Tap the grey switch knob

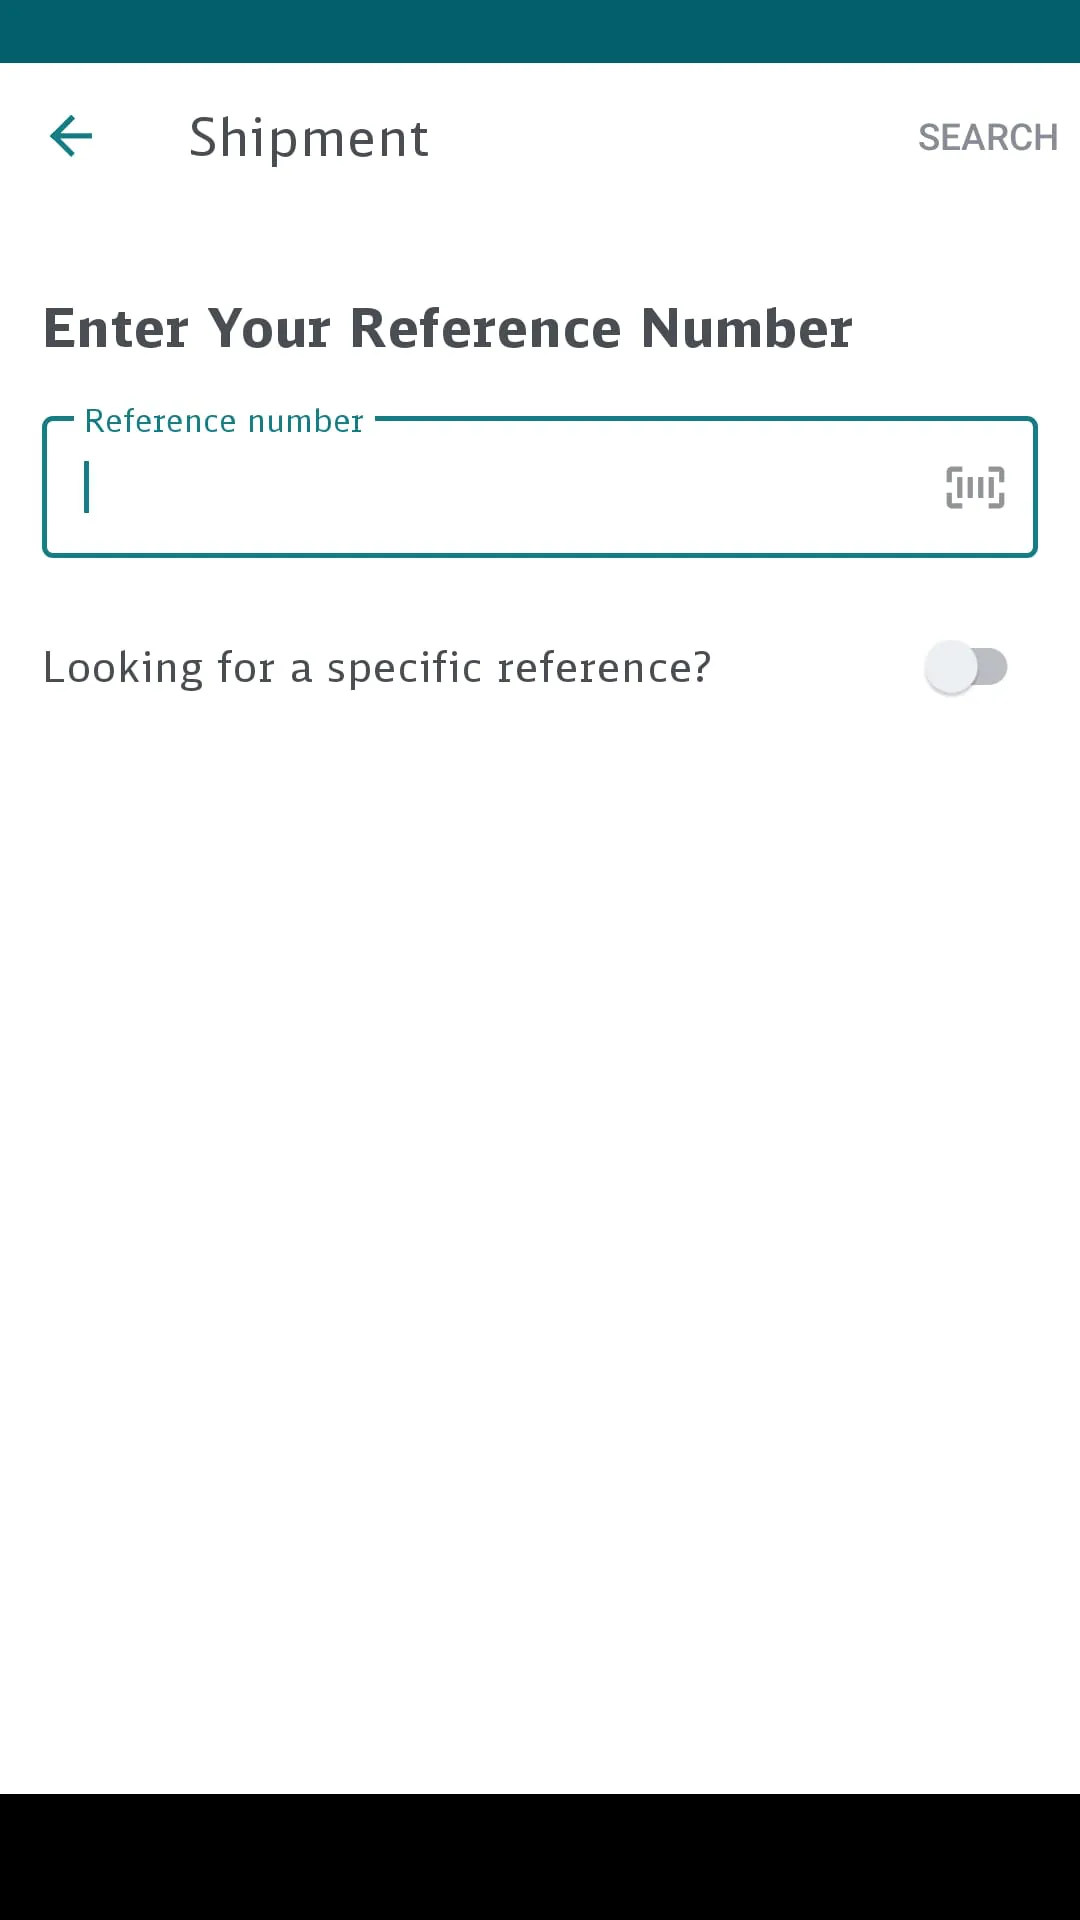pyautogui.click(x=951, y=667)
